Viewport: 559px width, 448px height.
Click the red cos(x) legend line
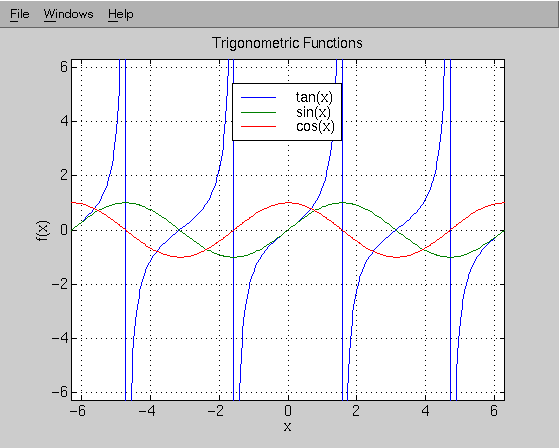click(x=258, y=126)
